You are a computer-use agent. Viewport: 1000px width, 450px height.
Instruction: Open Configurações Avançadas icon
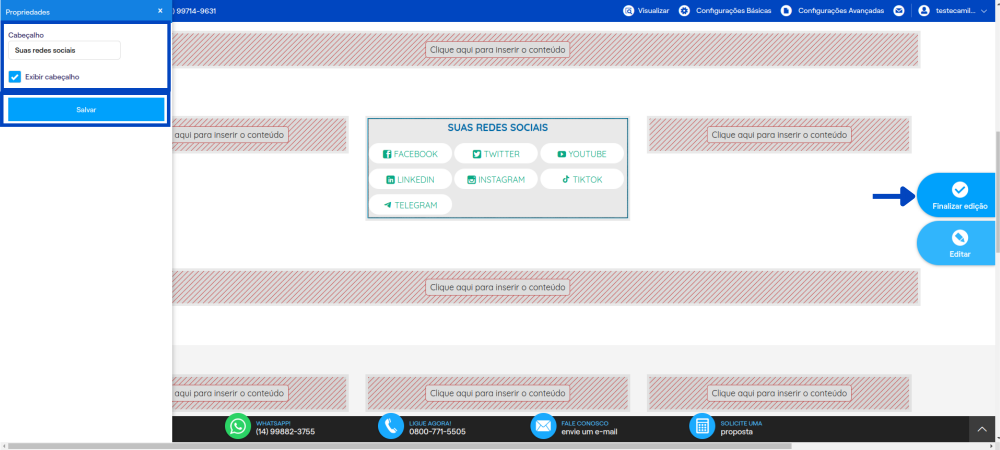pyautogui.click(x=786, y=11)
